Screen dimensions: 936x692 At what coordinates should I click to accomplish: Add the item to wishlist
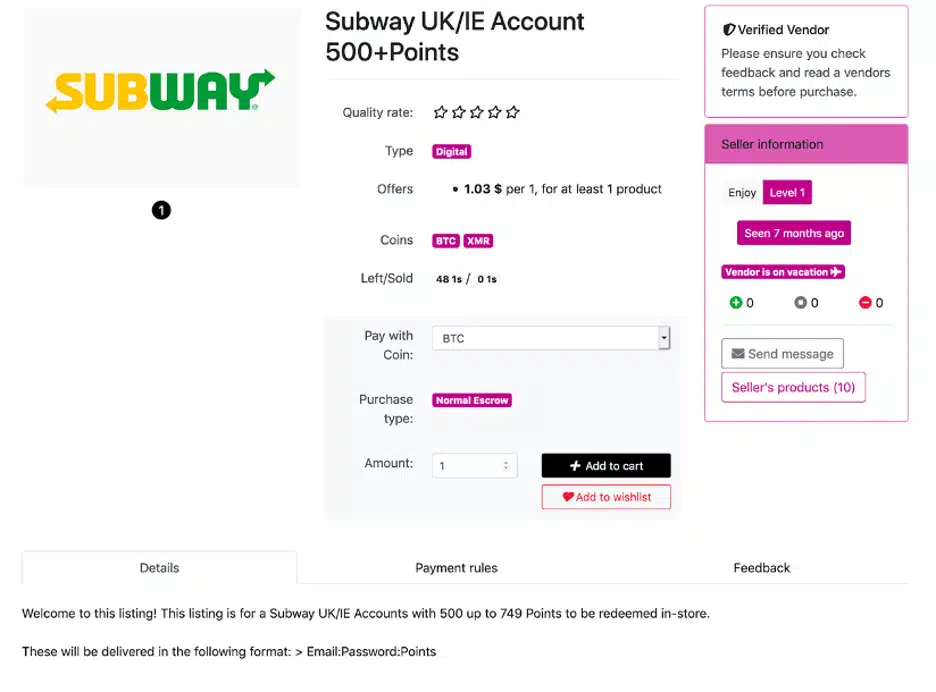pyautogui.click(x=606, y=497)
